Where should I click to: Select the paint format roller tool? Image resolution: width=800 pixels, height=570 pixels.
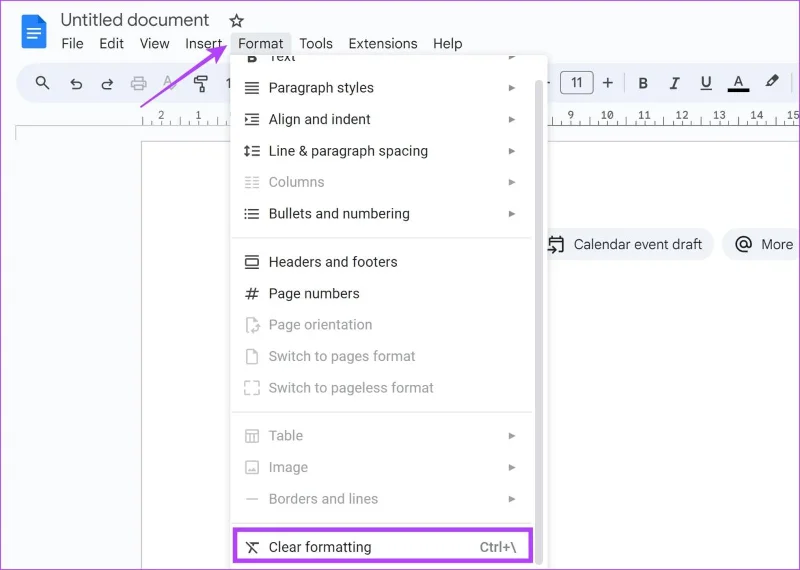coord(201,83)
